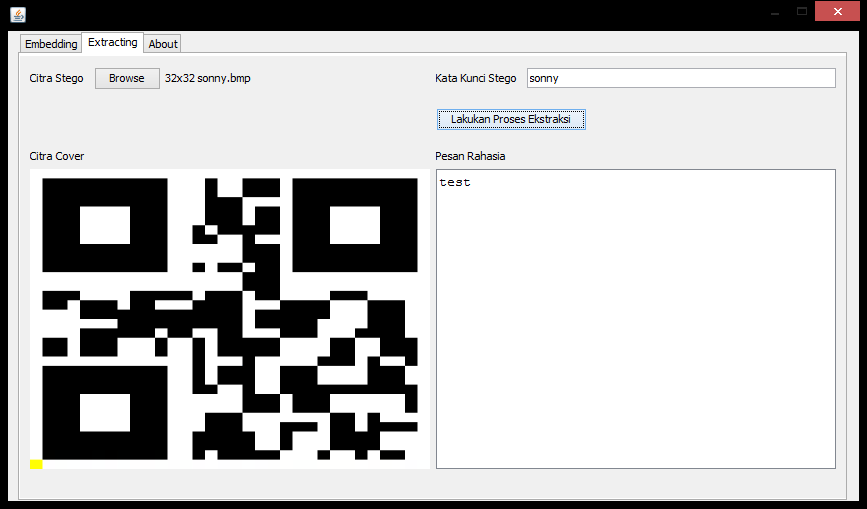Open the About tab
Screen dimensions: 867x509
(x=163, y=44)
